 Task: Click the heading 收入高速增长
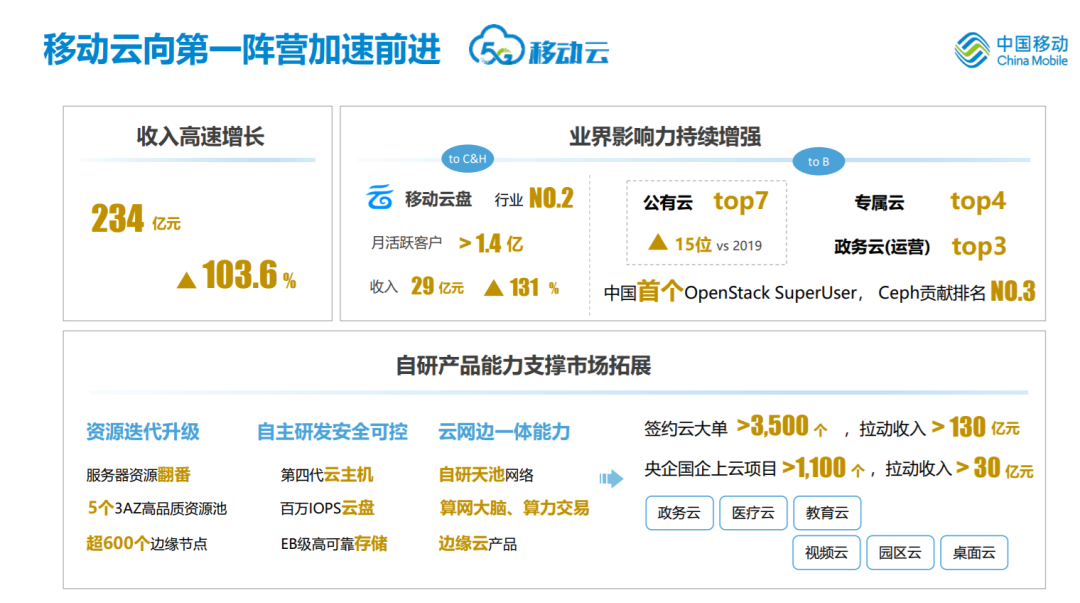[200, 136]
